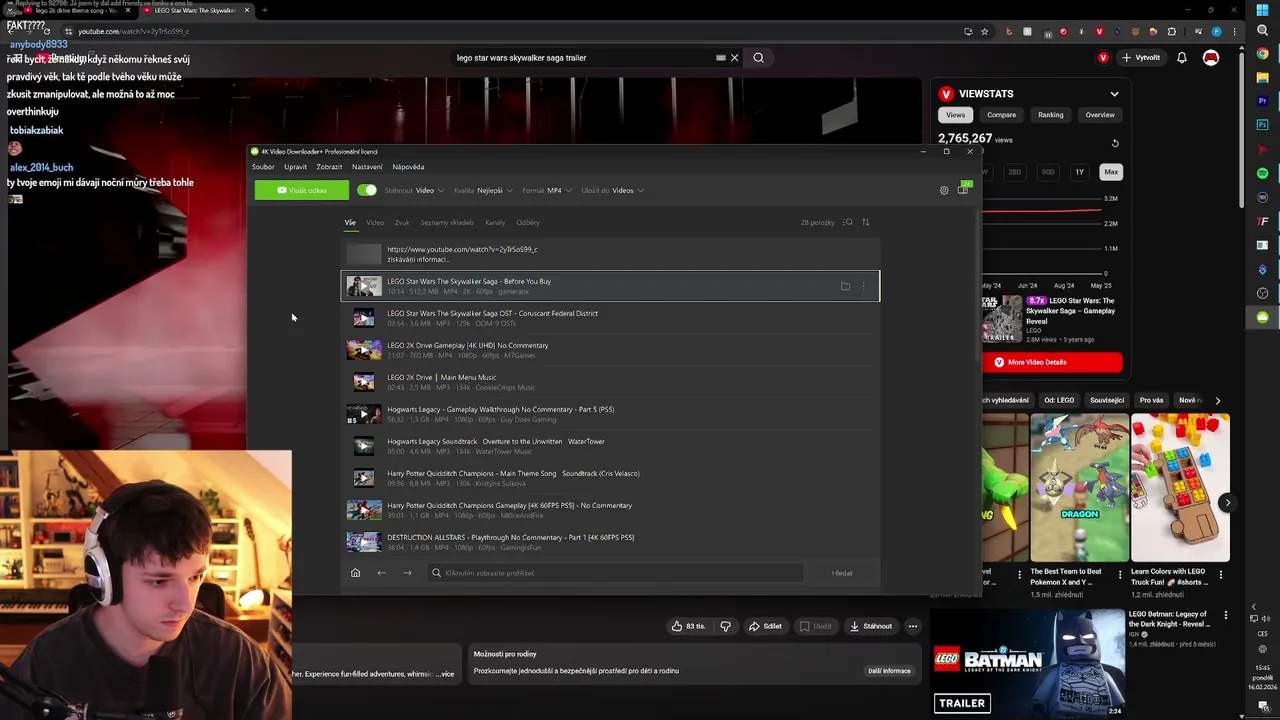
Task: Click the in-app browser forward arrow
Action: coord(407,573)
